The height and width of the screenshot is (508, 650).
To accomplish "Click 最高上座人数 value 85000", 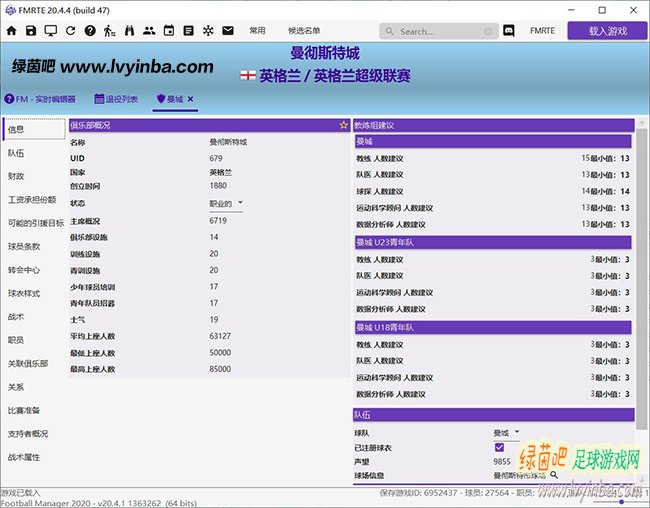I will click(220, 369).
